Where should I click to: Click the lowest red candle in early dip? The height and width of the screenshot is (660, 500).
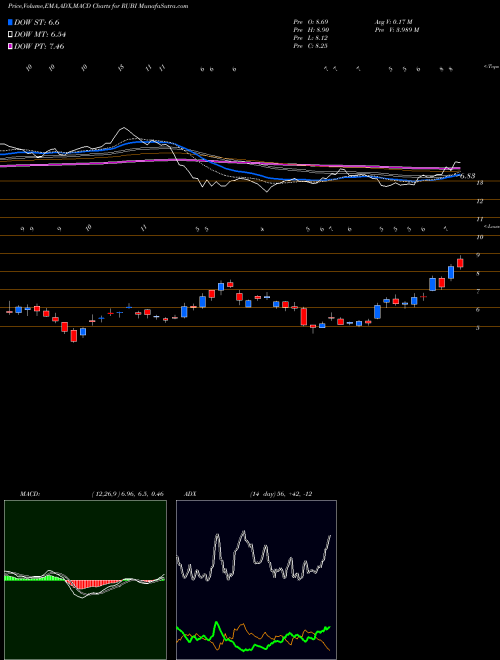click(74, 335)
